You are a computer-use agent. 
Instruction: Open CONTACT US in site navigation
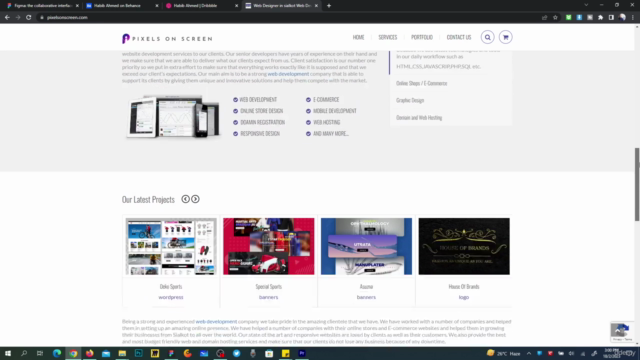tap(459, 37)
